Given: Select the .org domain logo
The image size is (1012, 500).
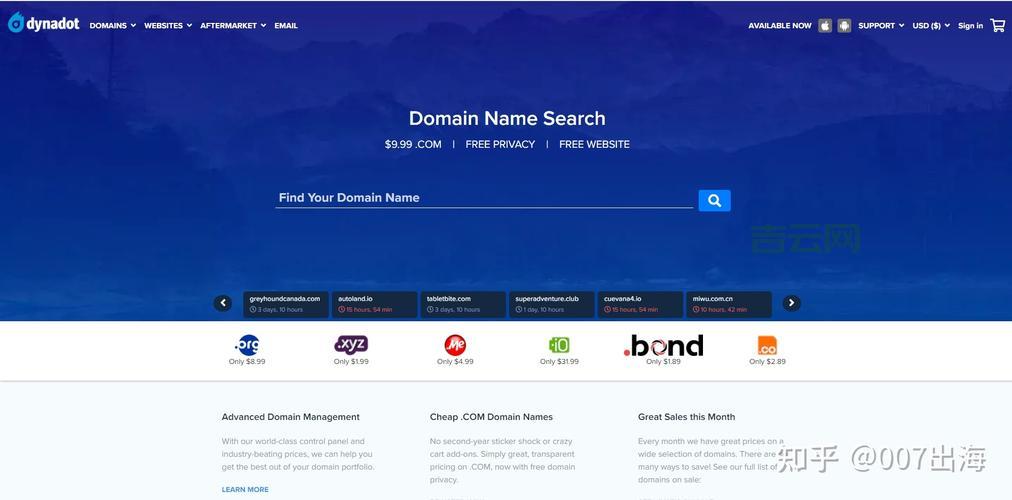Looking at the screenshot, I should click(x=247, y=345).
